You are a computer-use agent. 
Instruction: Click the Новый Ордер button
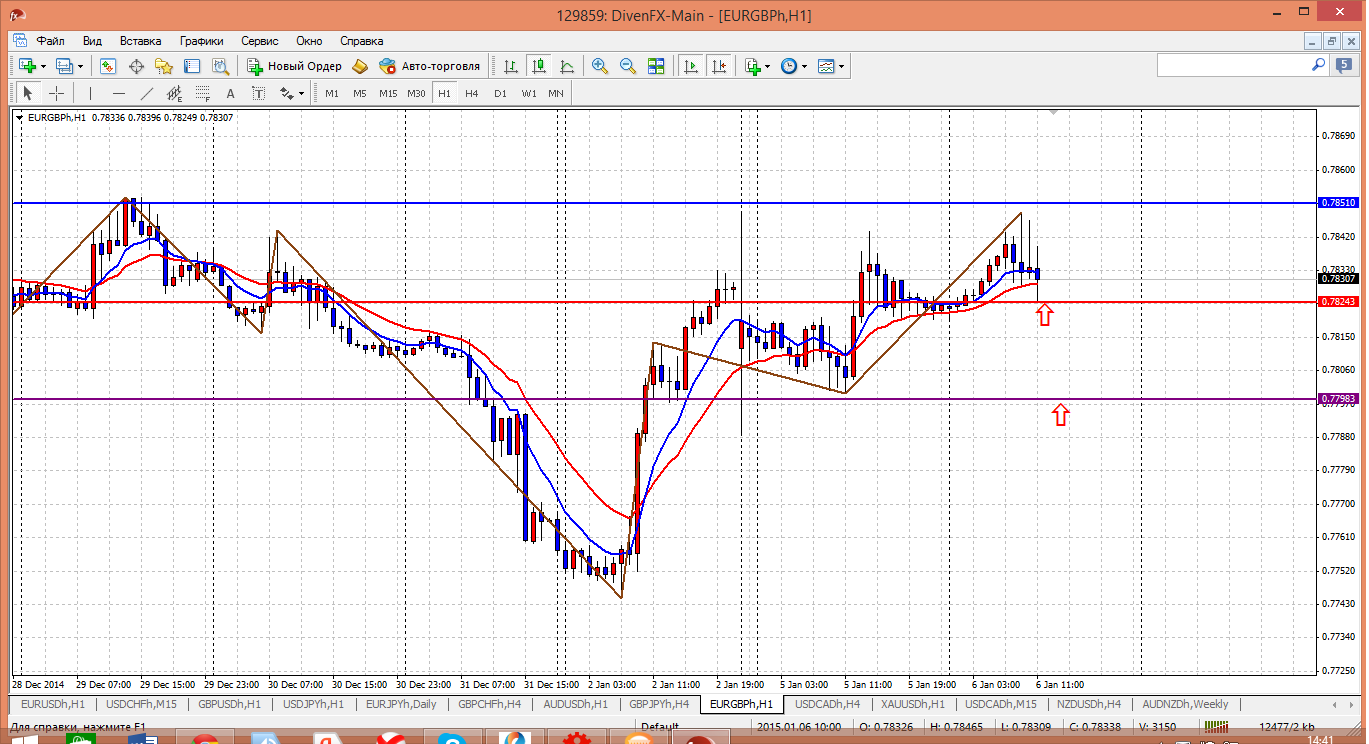pos(294,66)
